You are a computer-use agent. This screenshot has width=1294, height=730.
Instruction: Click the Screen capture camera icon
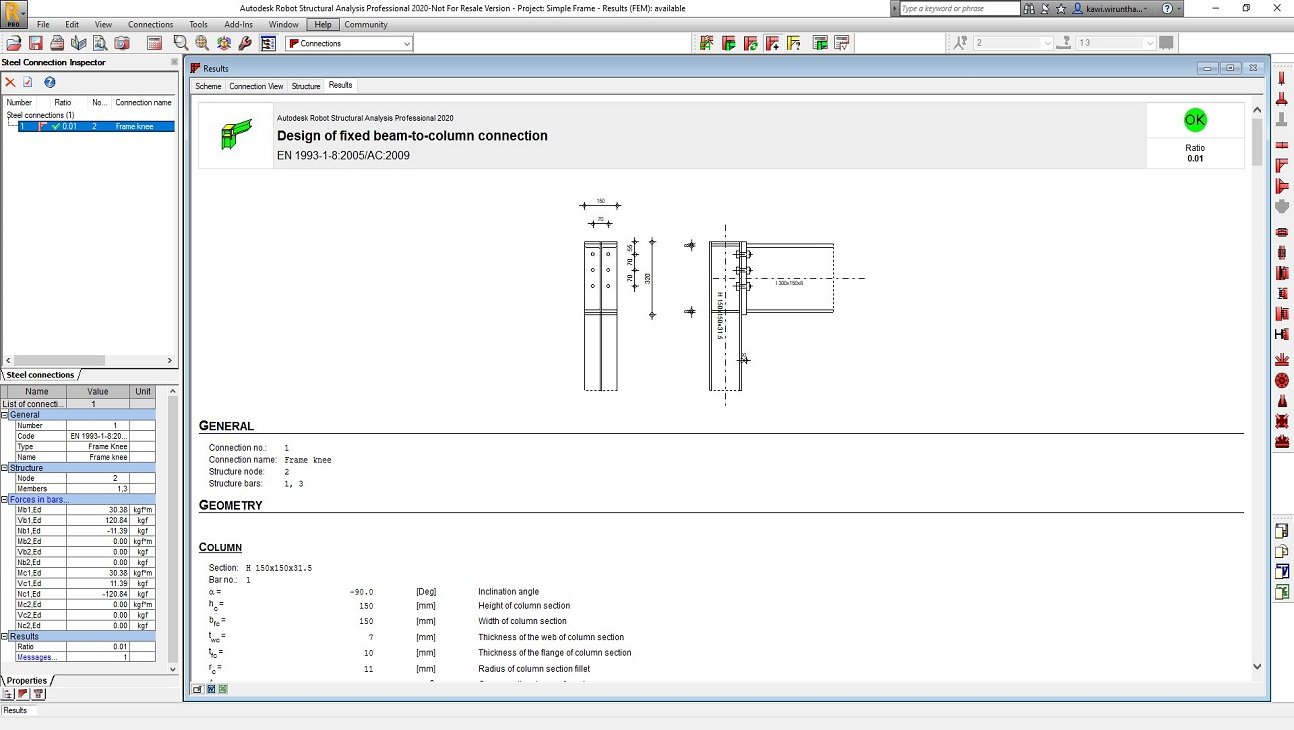121,43
